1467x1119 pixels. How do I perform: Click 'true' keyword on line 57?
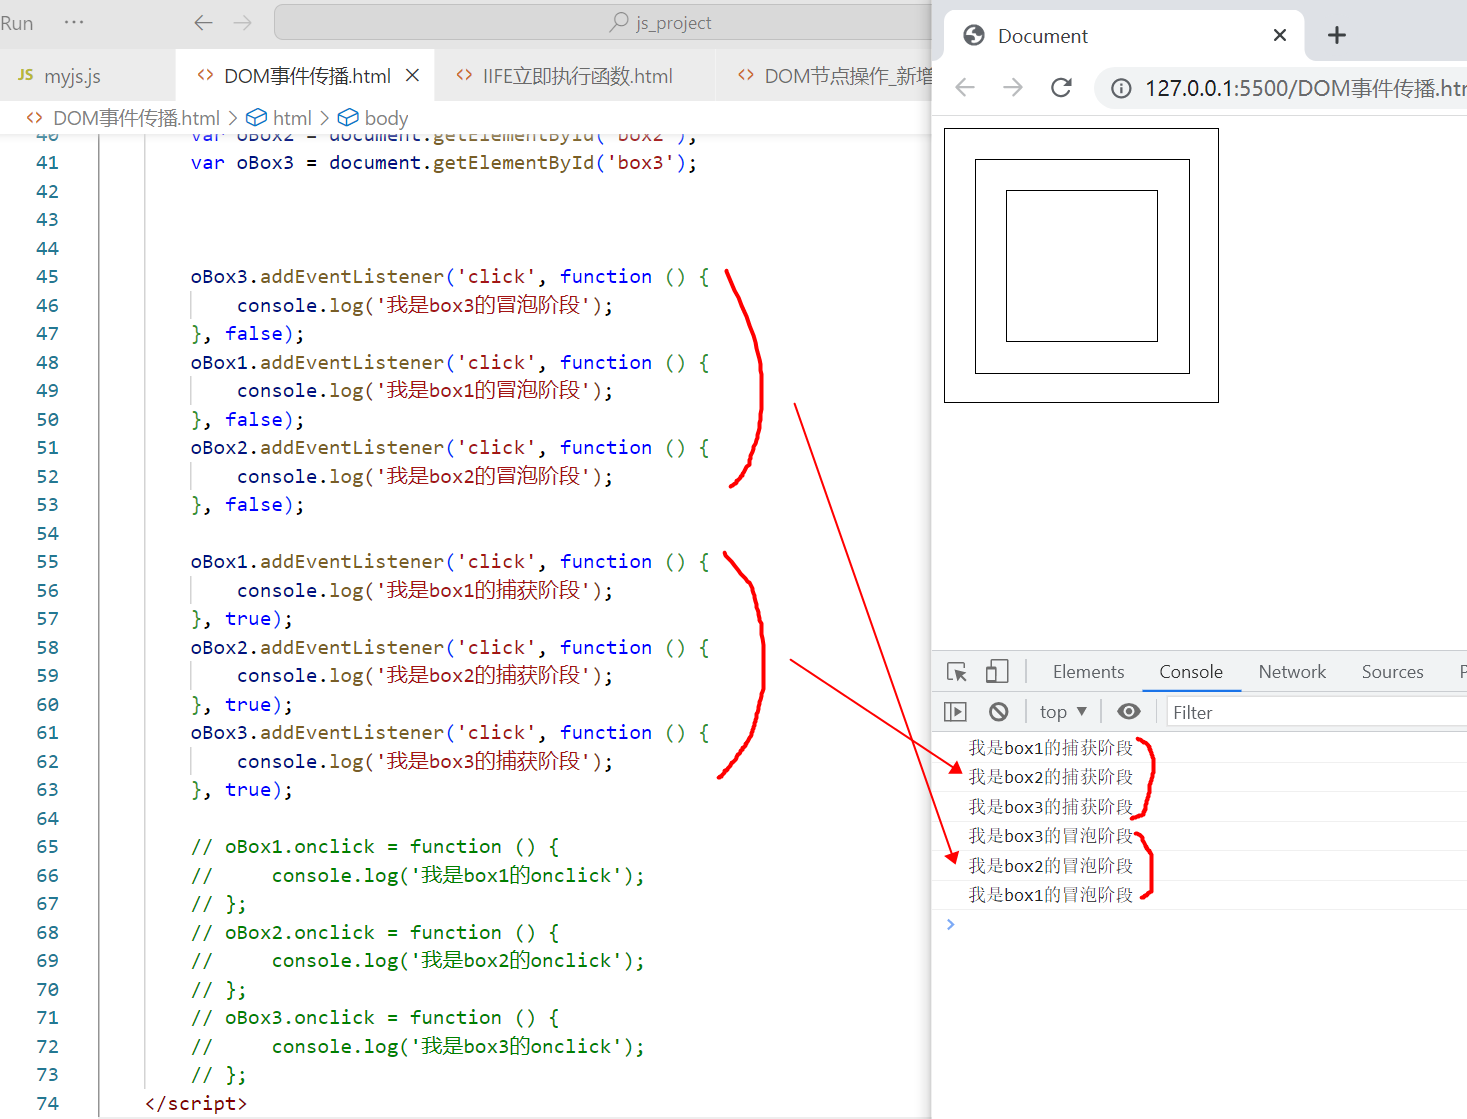(x=247, y=619)
